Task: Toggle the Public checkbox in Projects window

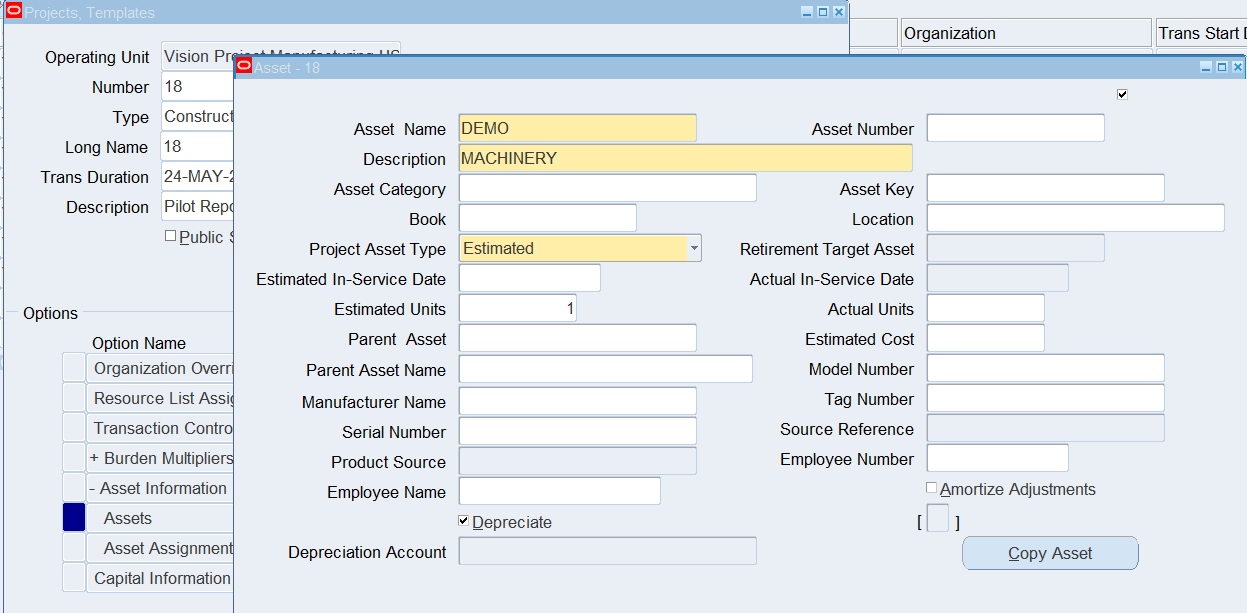Action: click(x=170, y=236)
